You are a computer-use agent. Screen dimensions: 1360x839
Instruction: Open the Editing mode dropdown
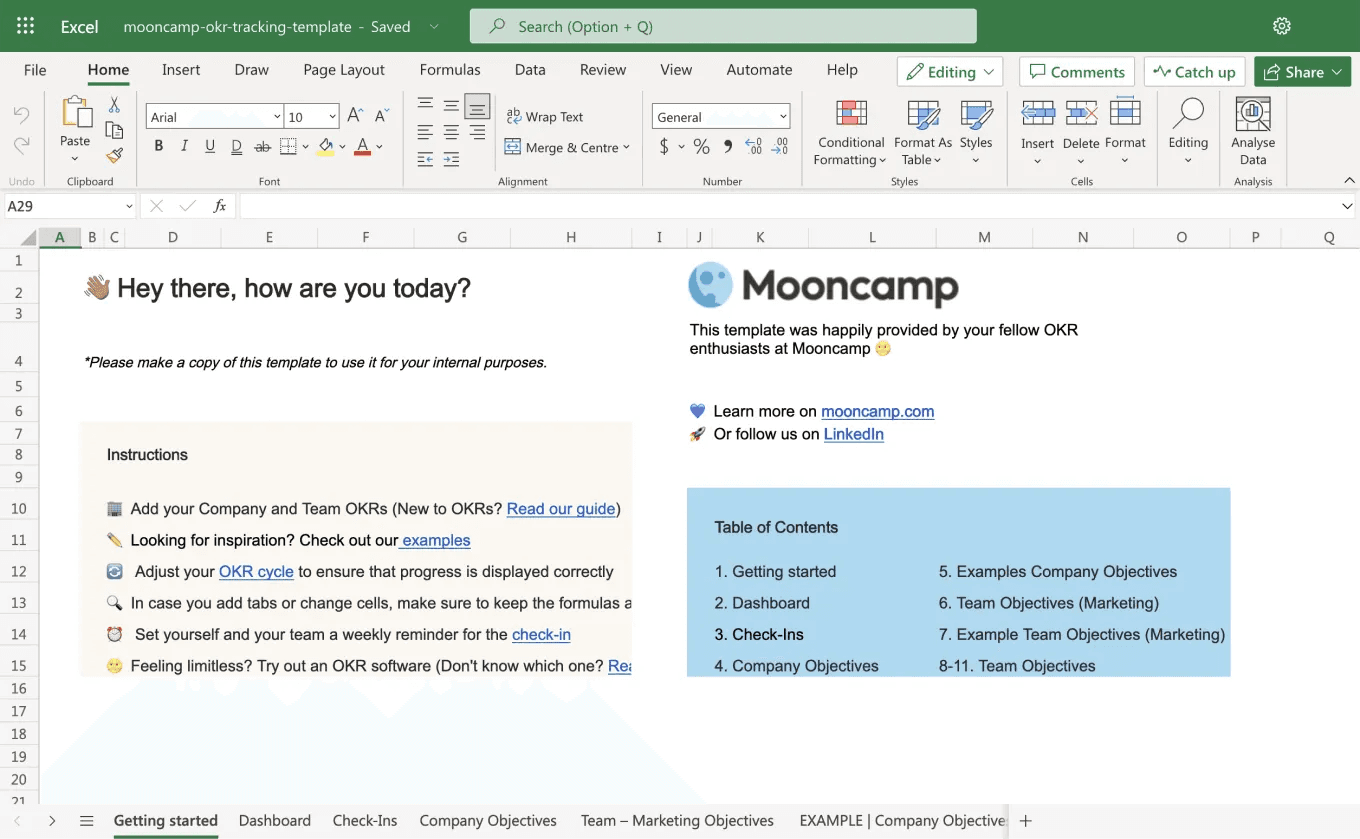(x=948, y=71)
